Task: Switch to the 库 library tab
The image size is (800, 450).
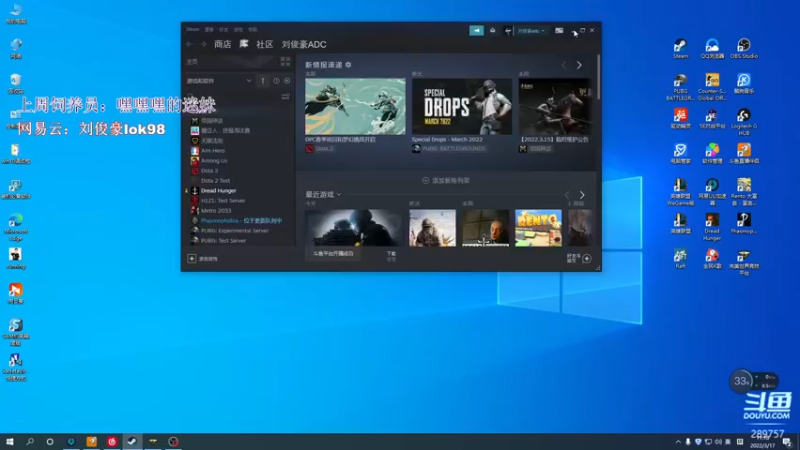Action: (x=244, y=44)
